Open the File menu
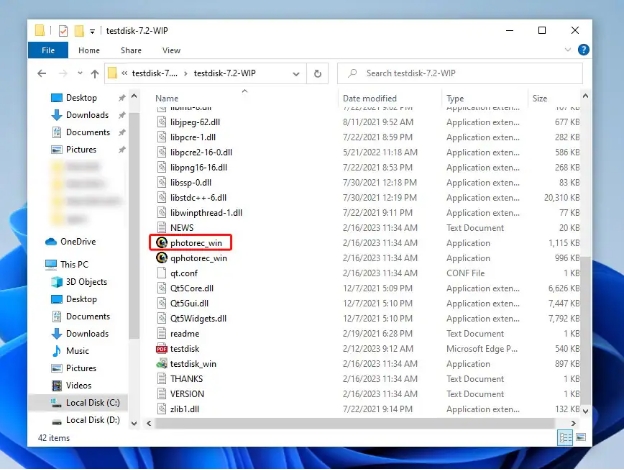624x470 pixels. pos(47,50)
